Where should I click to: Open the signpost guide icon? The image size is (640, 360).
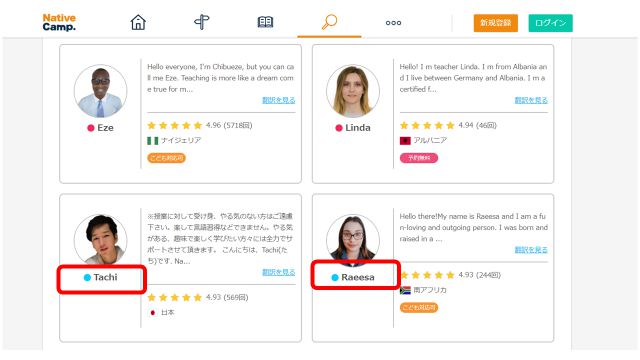click(x=202, y=22)
